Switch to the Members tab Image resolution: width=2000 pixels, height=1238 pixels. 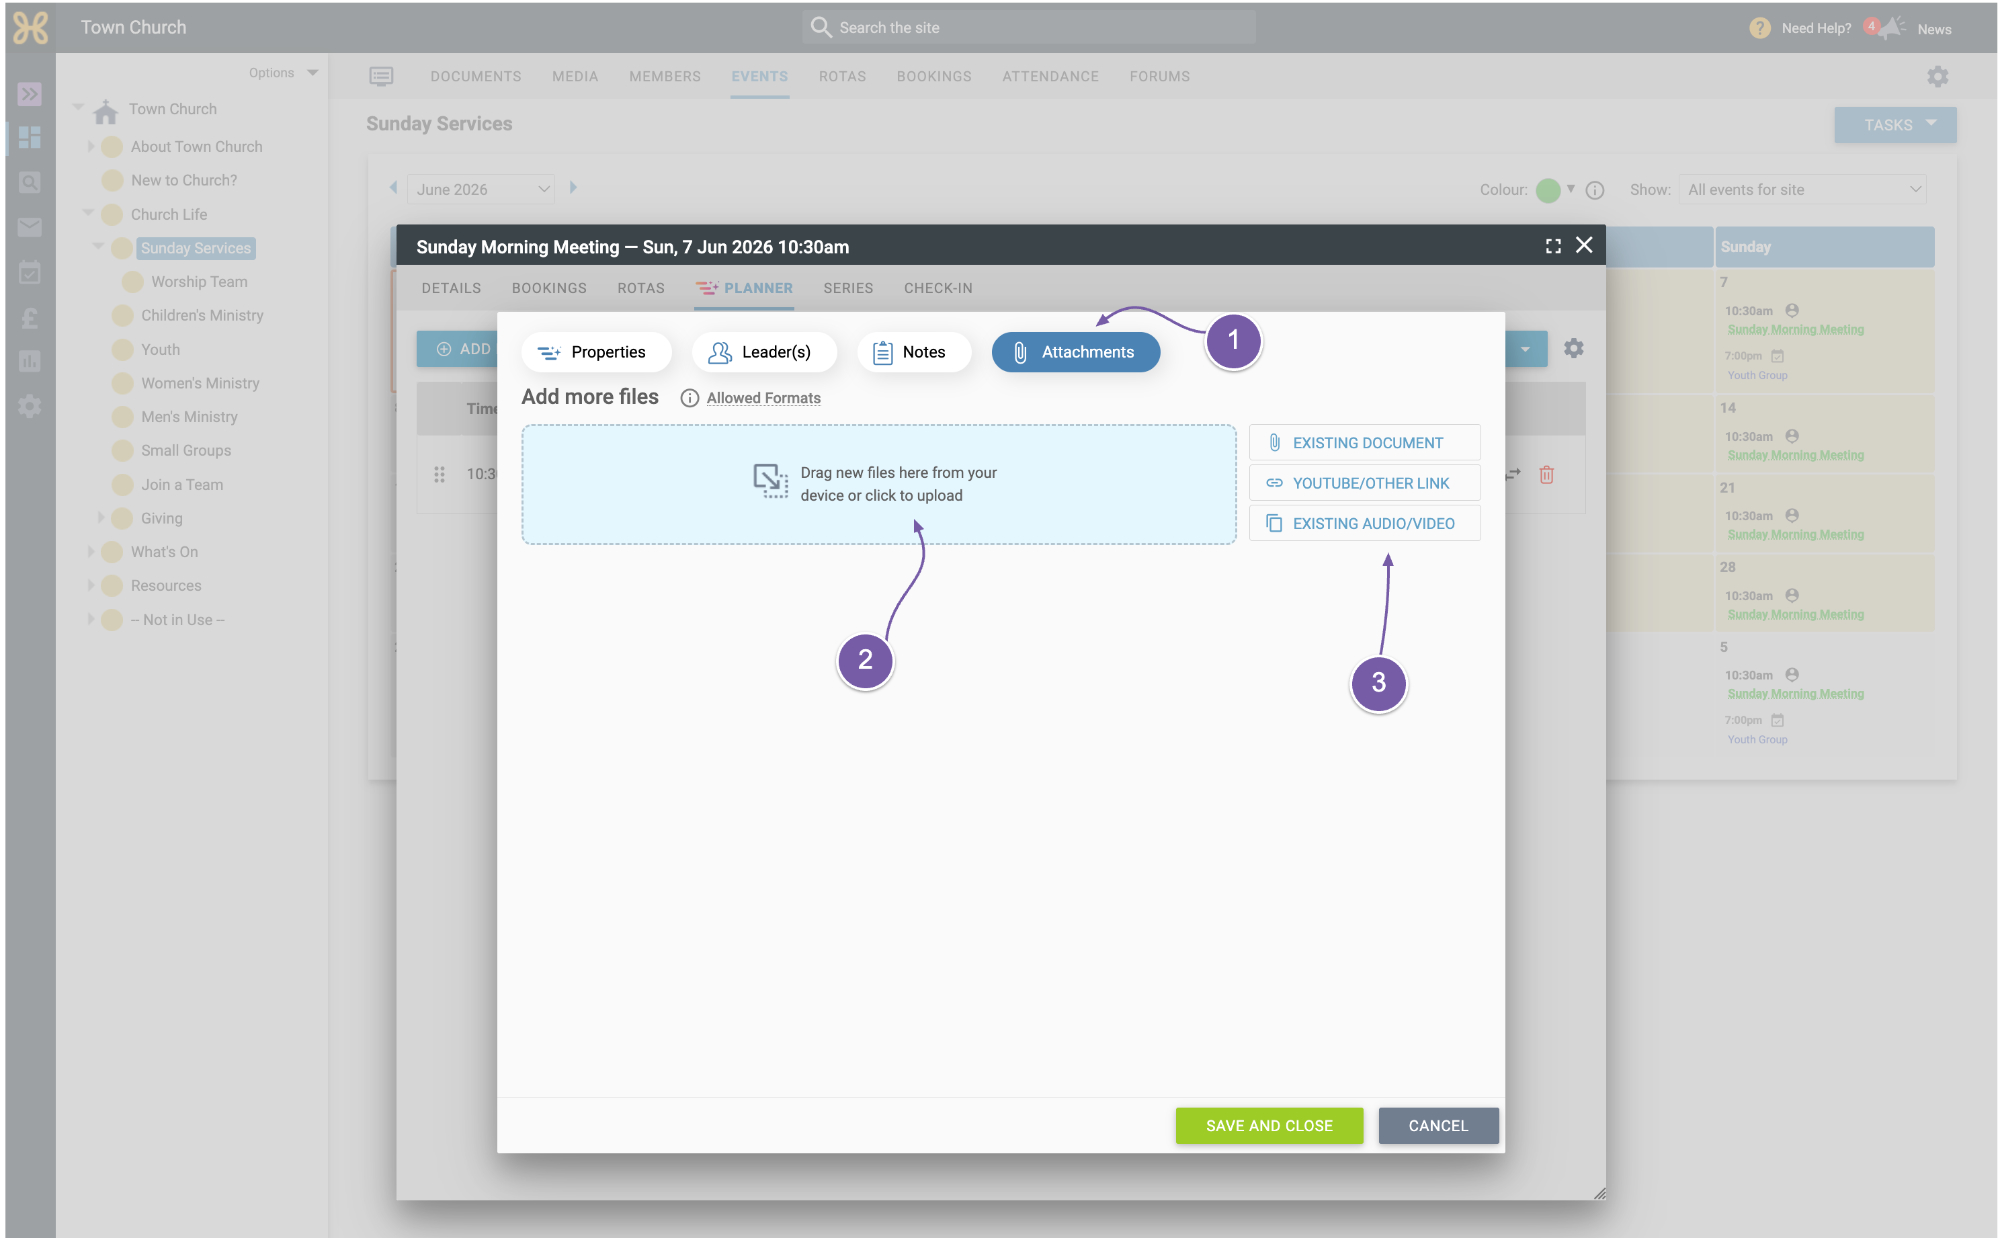(x=665, y=76)
